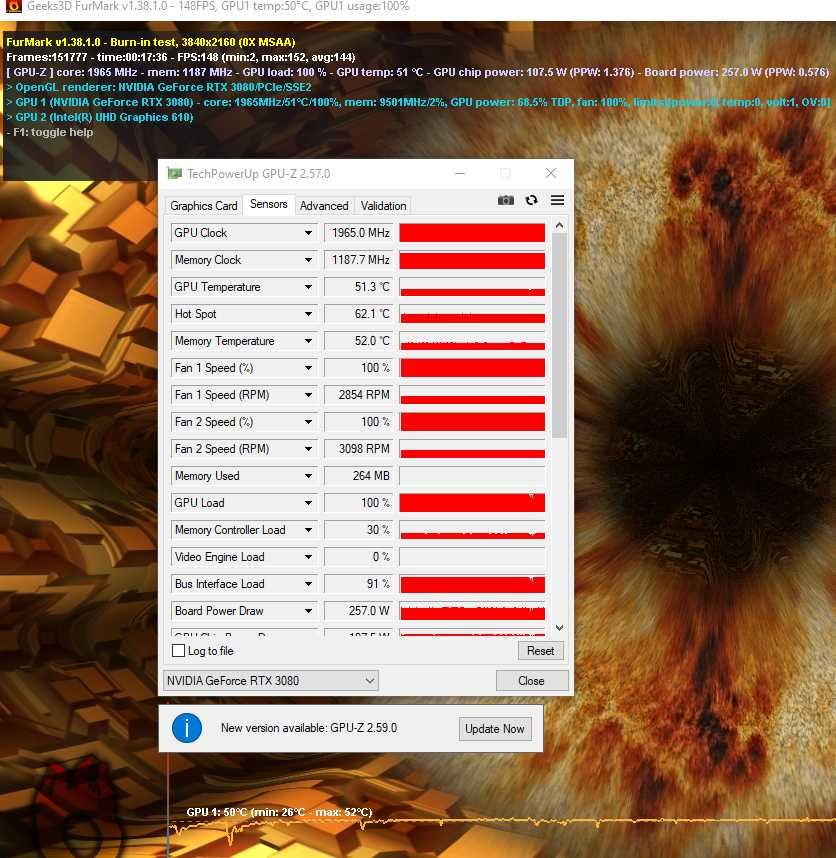Screen dimensions: 836x858
Task: Open the Memory Clock sensor dropdown
Action: 309,260
